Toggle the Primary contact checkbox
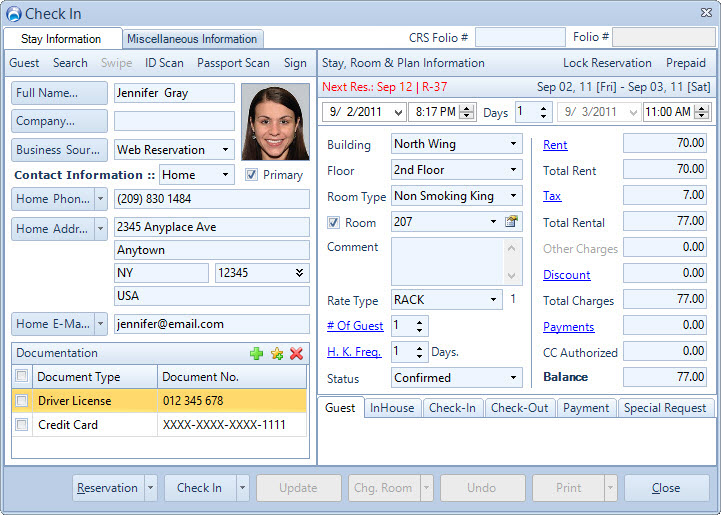Viewport: 721px width, 515px height. (x=251, y=175)
